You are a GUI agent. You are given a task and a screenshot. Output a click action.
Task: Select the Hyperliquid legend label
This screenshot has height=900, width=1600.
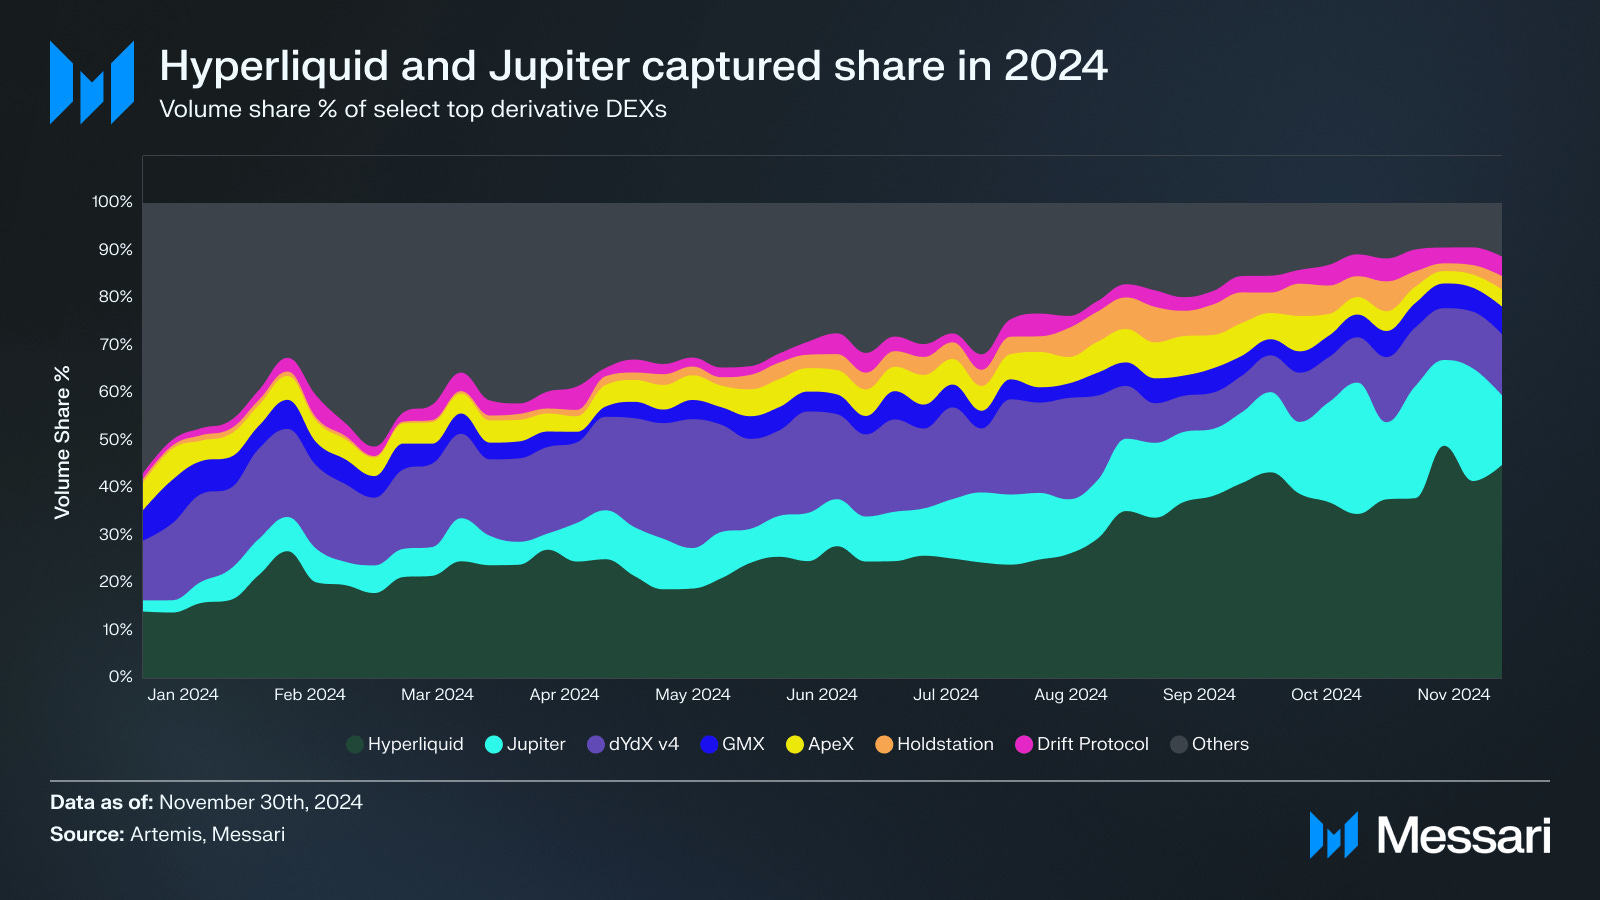click(416, 744)
